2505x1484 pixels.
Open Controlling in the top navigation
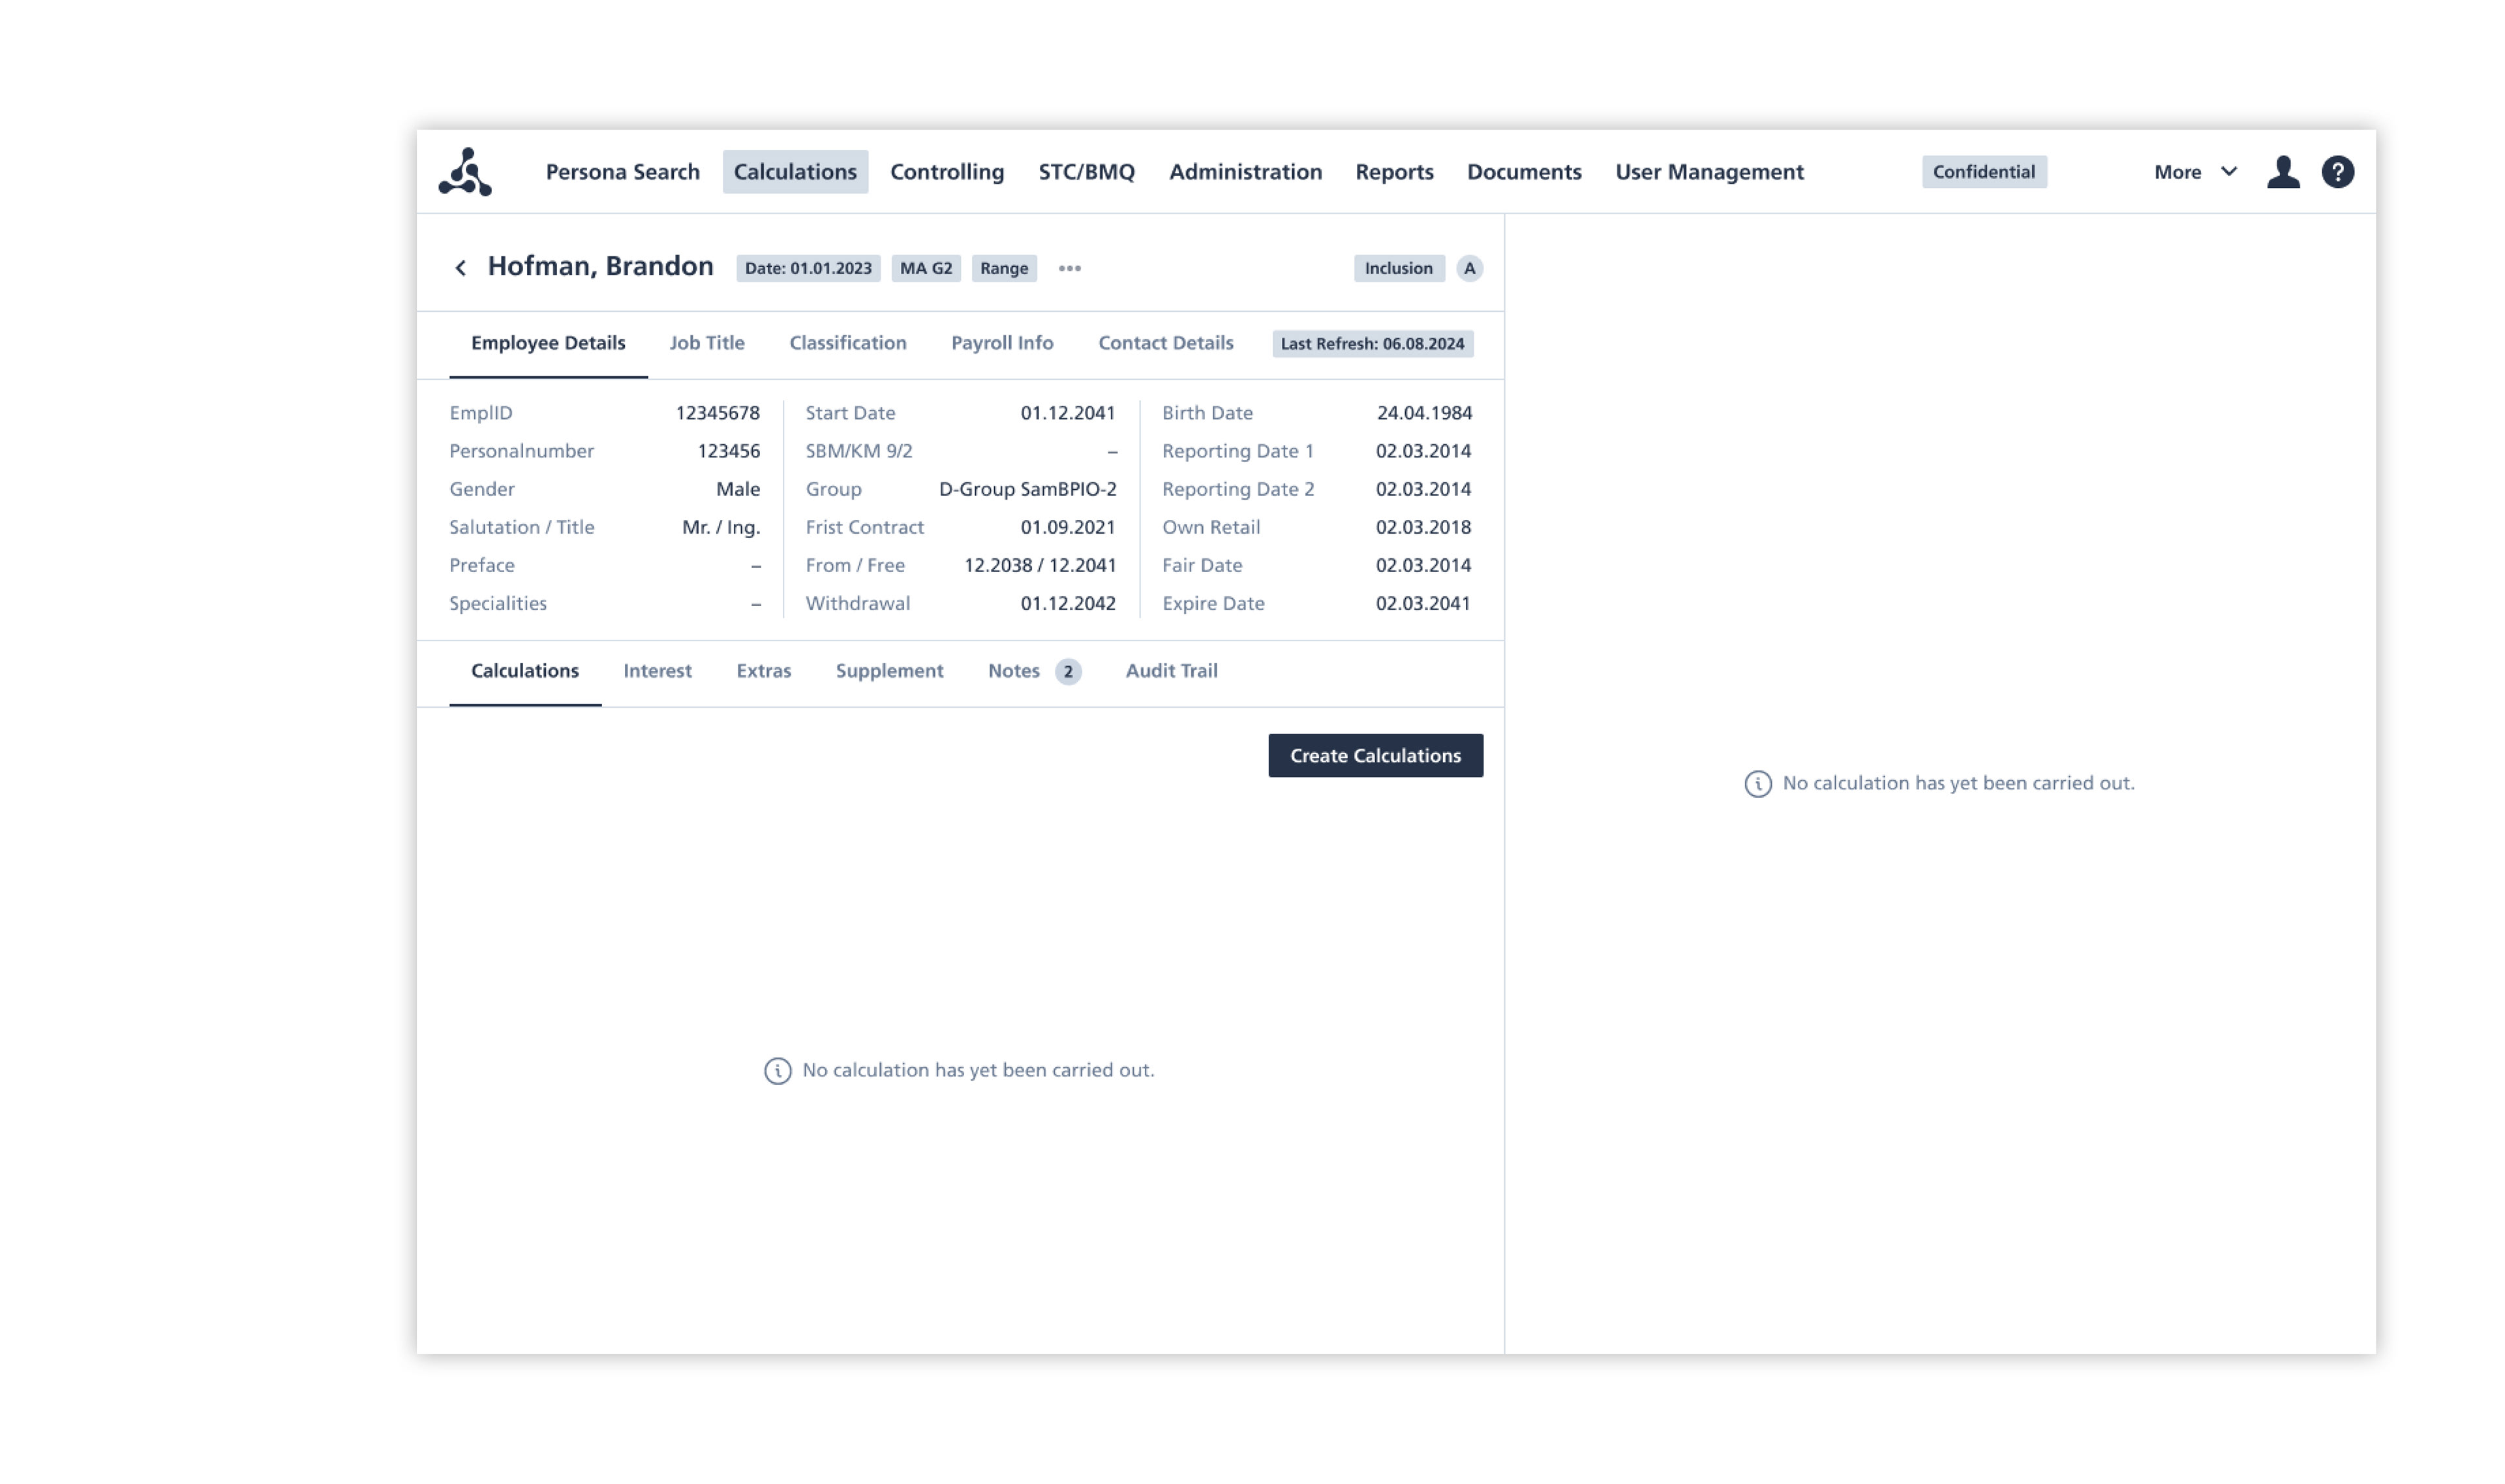946,172
